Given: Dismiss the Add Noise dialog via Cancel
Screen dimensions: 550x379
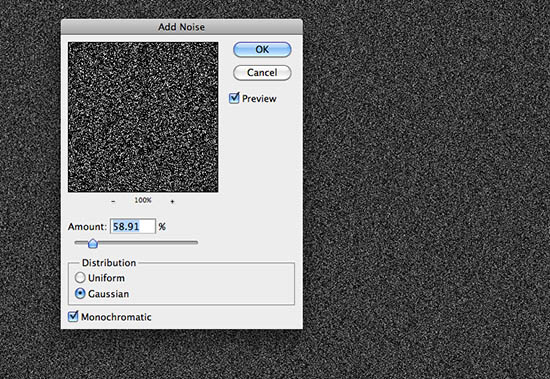Looking at the screenshot, I should point(262,73).
